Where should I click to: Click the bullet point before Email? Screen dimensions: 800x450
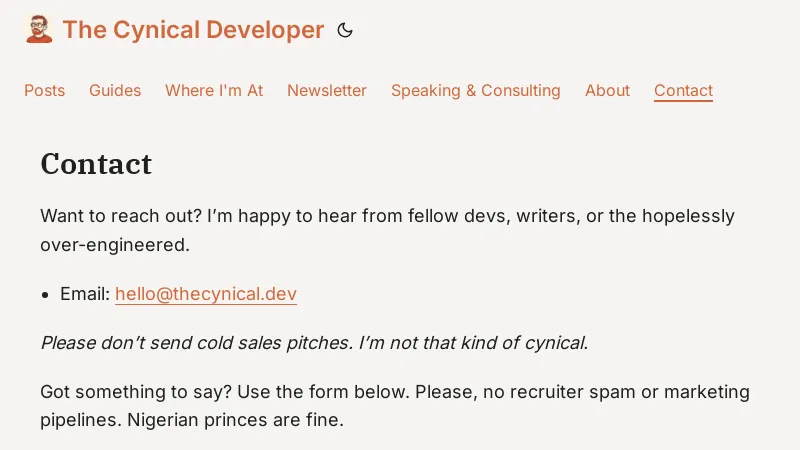point(46,295)
